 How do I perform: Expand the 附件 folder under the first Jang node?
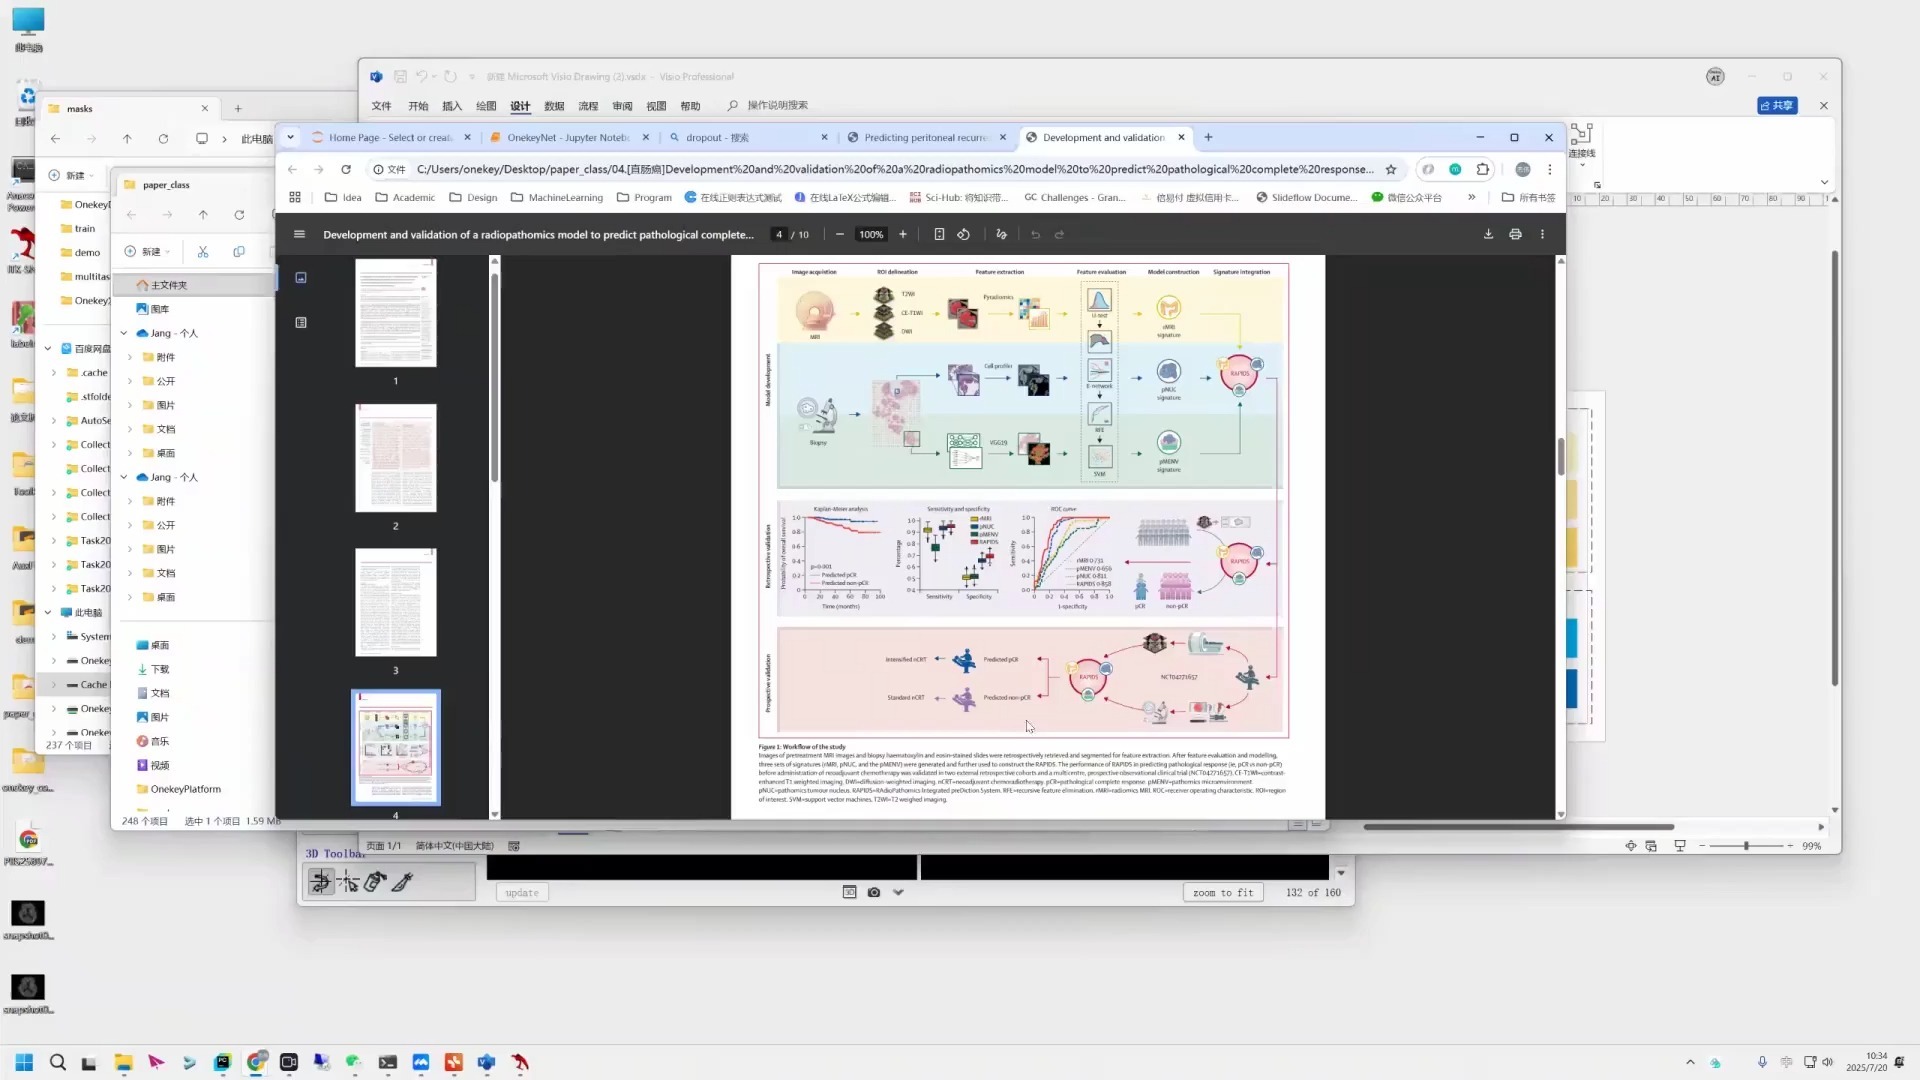click(130, 357)
